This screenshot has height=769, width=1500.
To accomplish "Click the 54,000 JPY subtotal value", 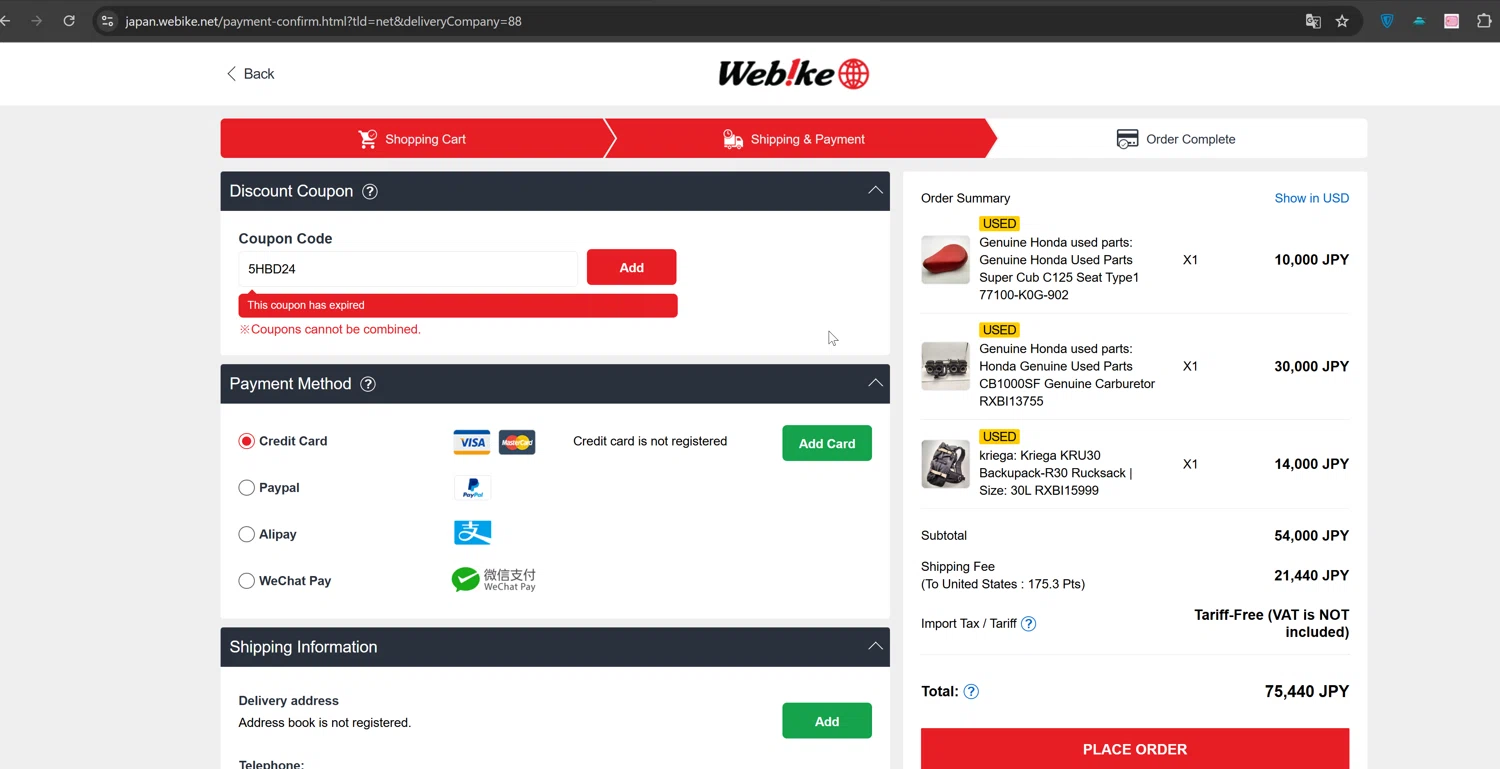I will (x=1311, y=536).
